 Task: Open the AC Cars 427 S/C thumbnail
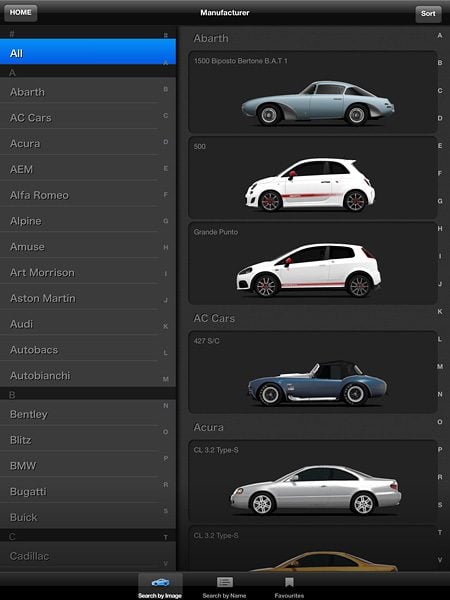click(x=313, y=372)
